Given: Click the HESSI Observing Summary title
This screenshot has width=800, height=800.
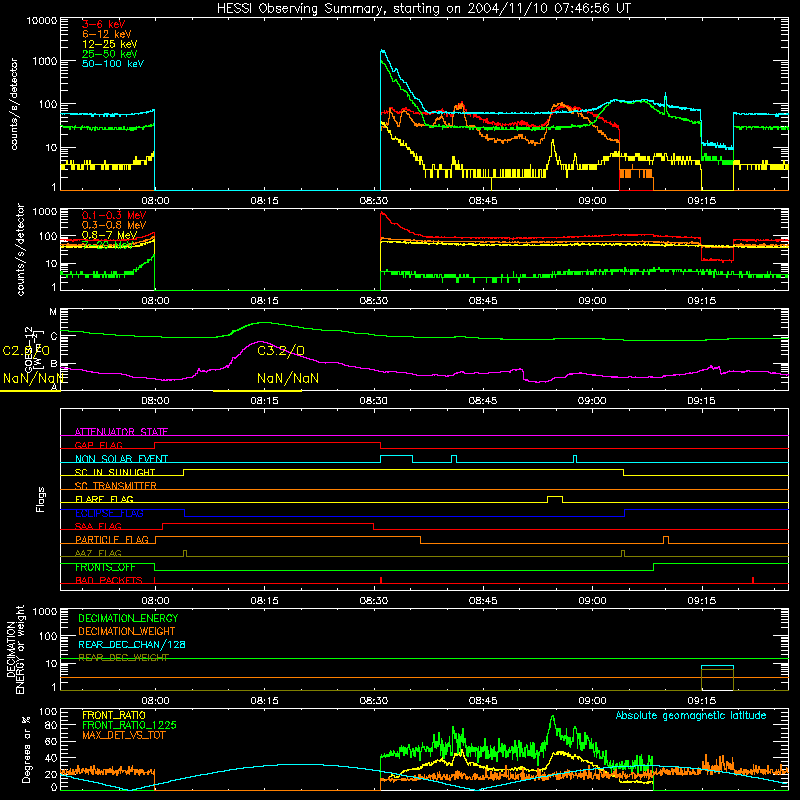Looking at the screenshot, I should click(423, 9).
